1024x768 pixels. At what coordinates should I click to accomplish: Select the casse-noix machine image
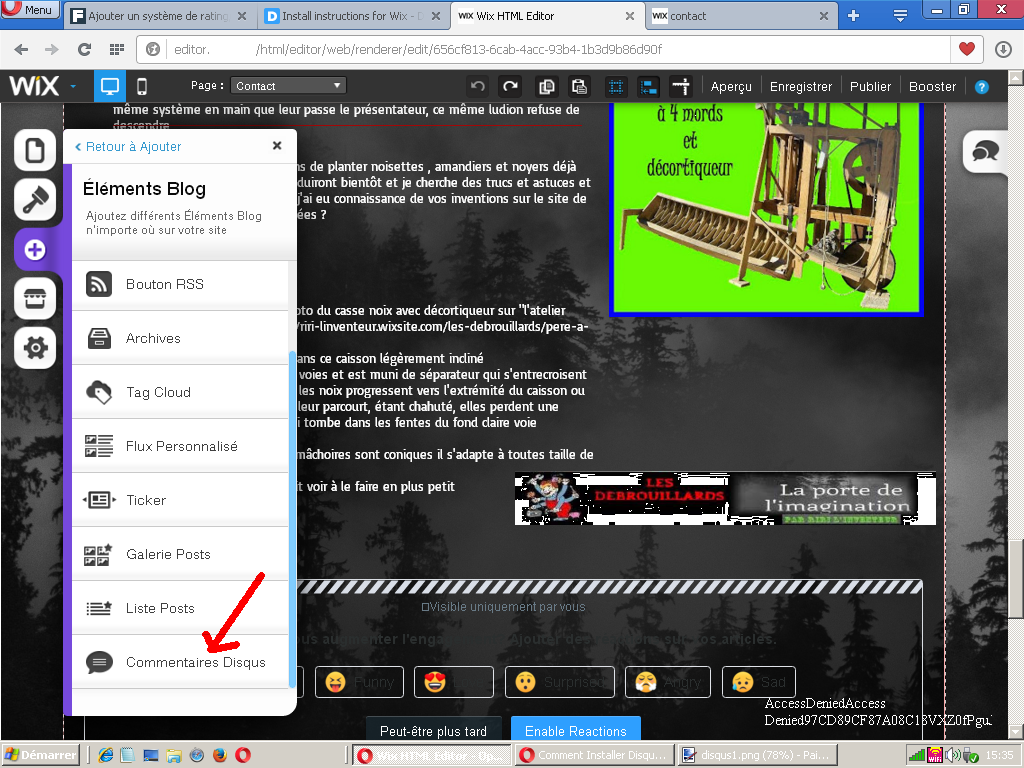click(x=765, y=209)
